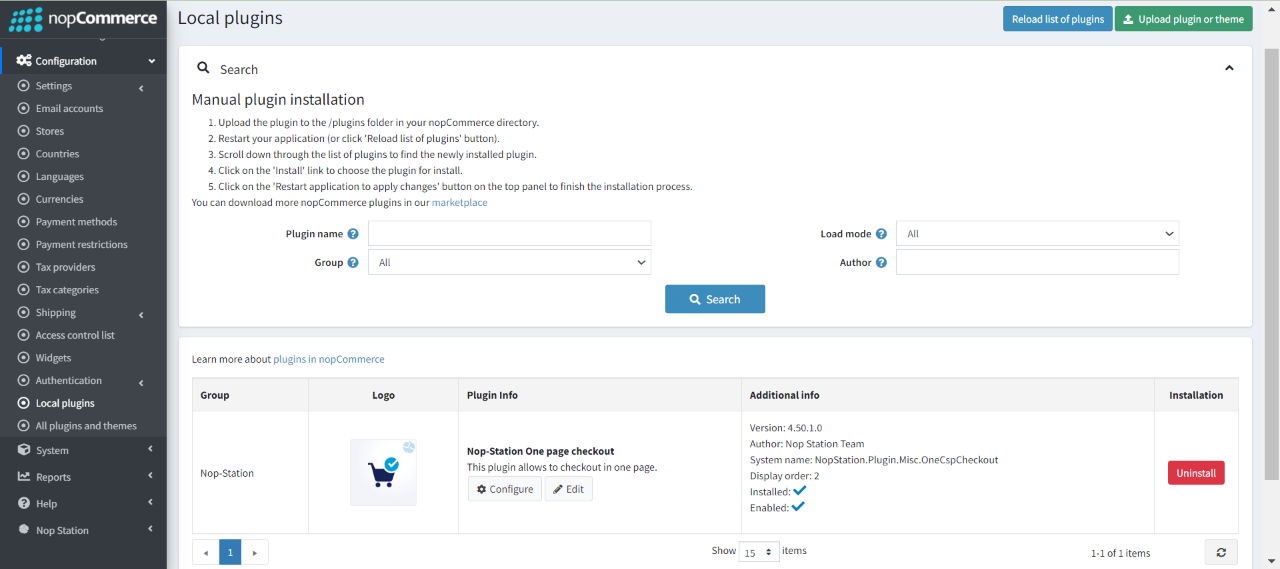This screenshot has height=569, width=1280.
Task: Expand the System menu arrow
Action: (x=150, y=449)
